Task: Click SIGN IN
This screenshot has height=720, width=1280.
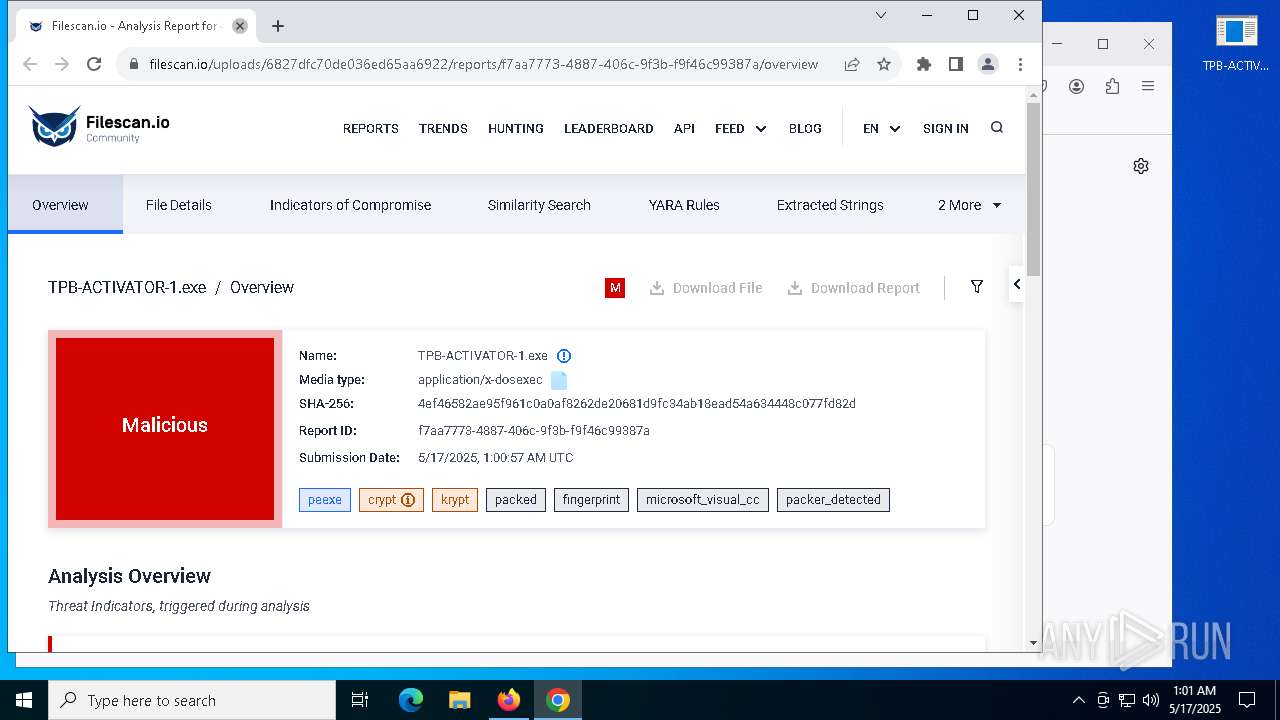Action: click(x=946, y=128)
